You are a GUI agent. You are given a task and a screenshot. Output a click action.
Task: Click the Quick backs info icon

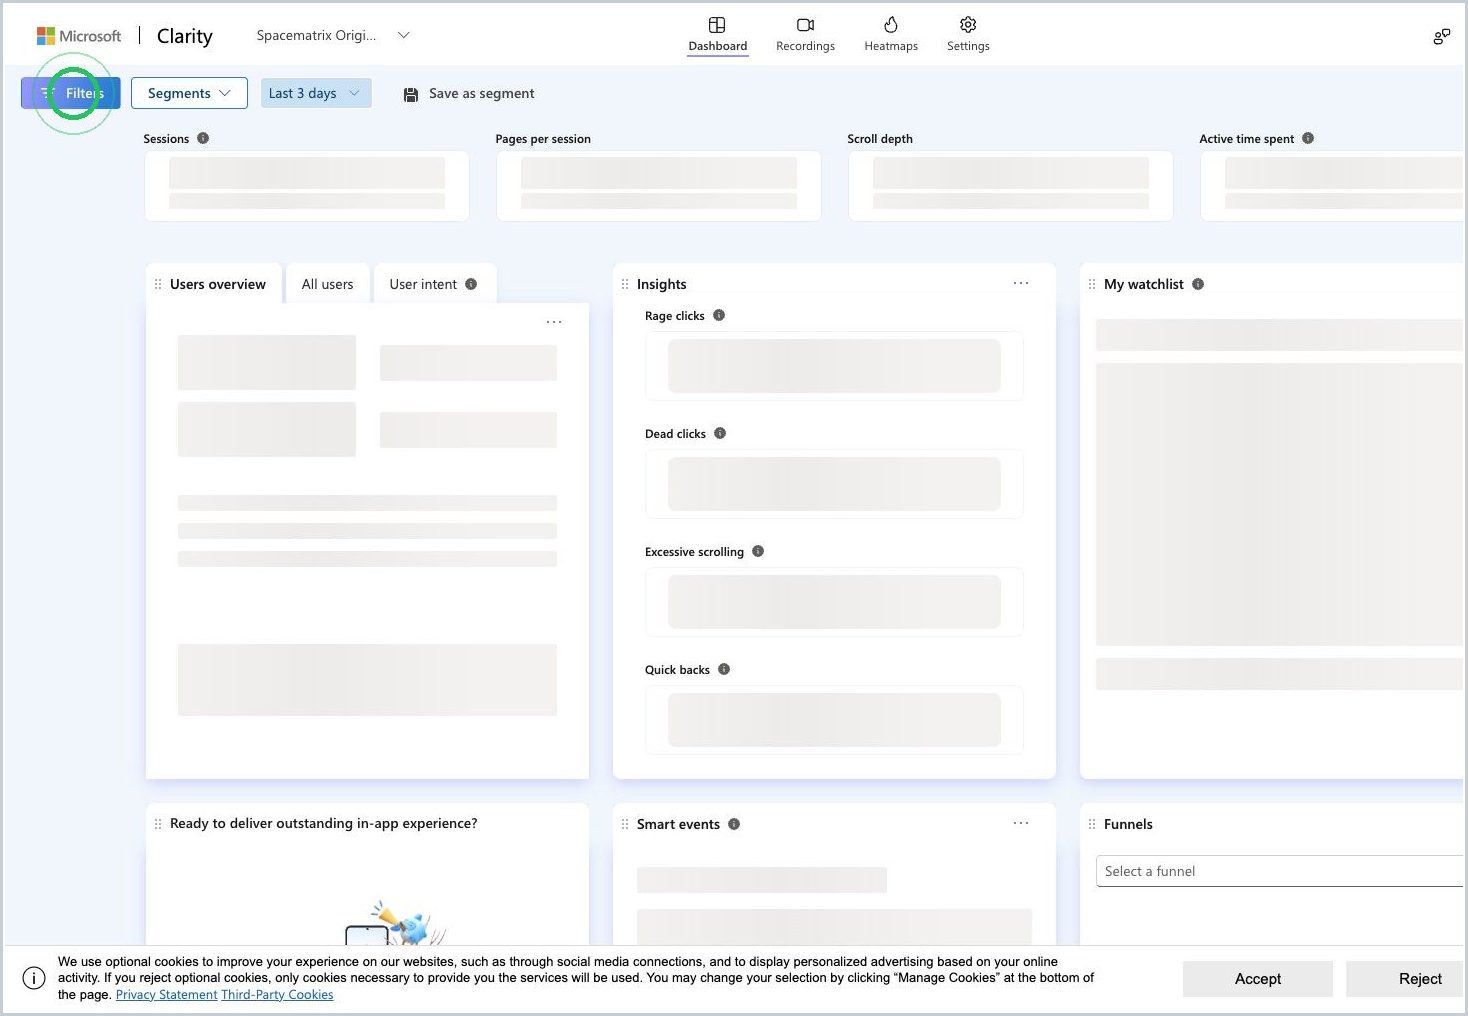coord(724,669)
